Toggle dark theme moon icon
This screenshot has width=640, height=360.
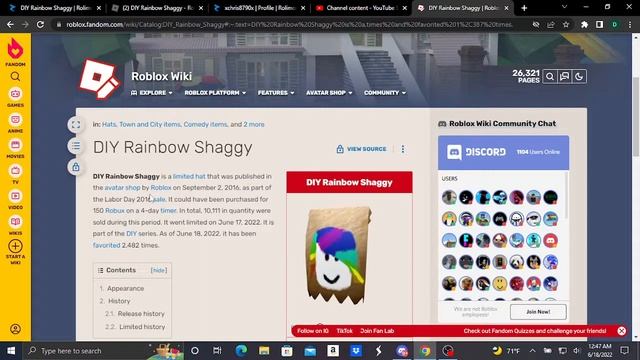579,76
